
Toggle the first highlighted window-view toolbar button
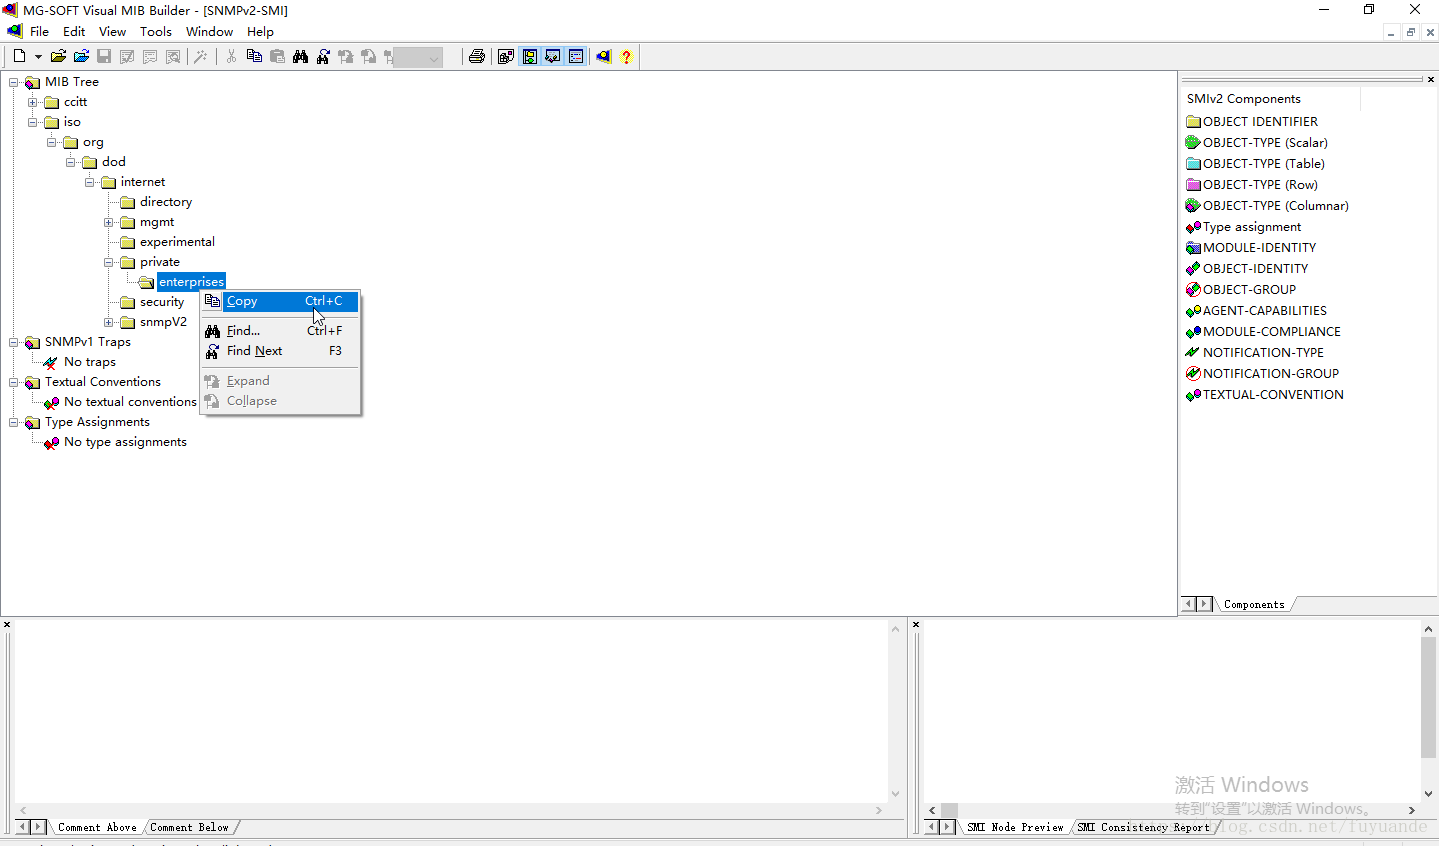point(530,57)
